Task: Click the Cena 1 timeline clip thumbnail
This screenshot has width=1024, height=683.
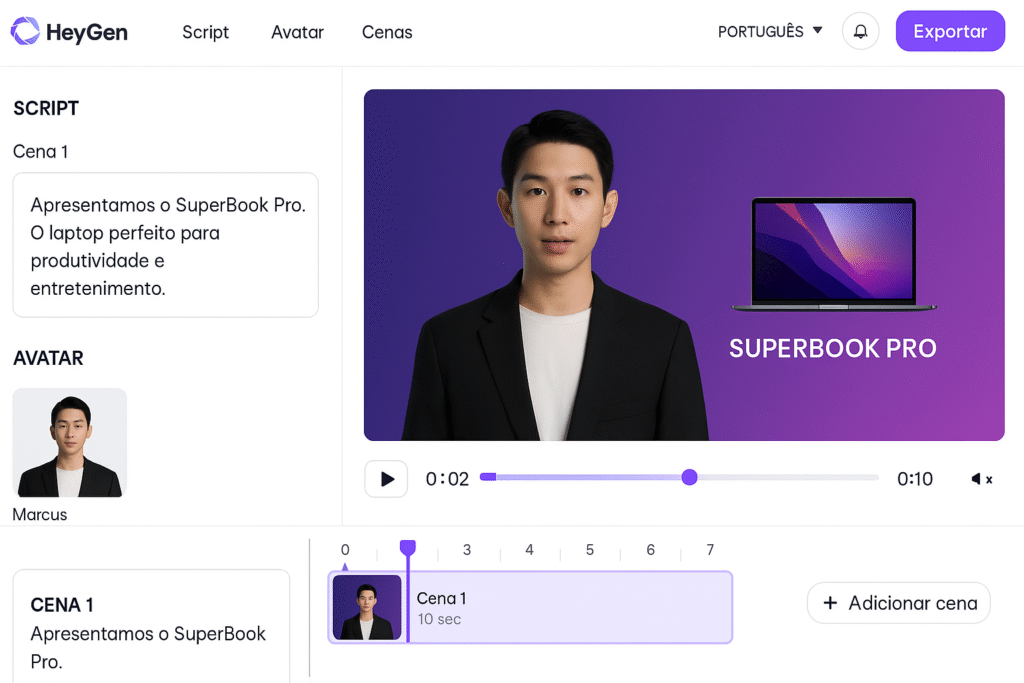Action: 367,607
